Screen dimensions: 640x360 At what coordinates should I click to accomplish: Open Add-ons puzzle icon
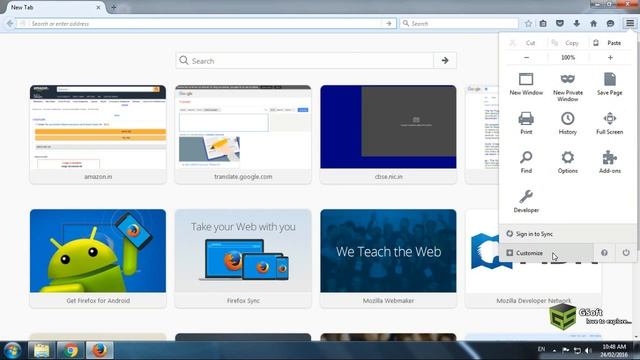(610, 162)
